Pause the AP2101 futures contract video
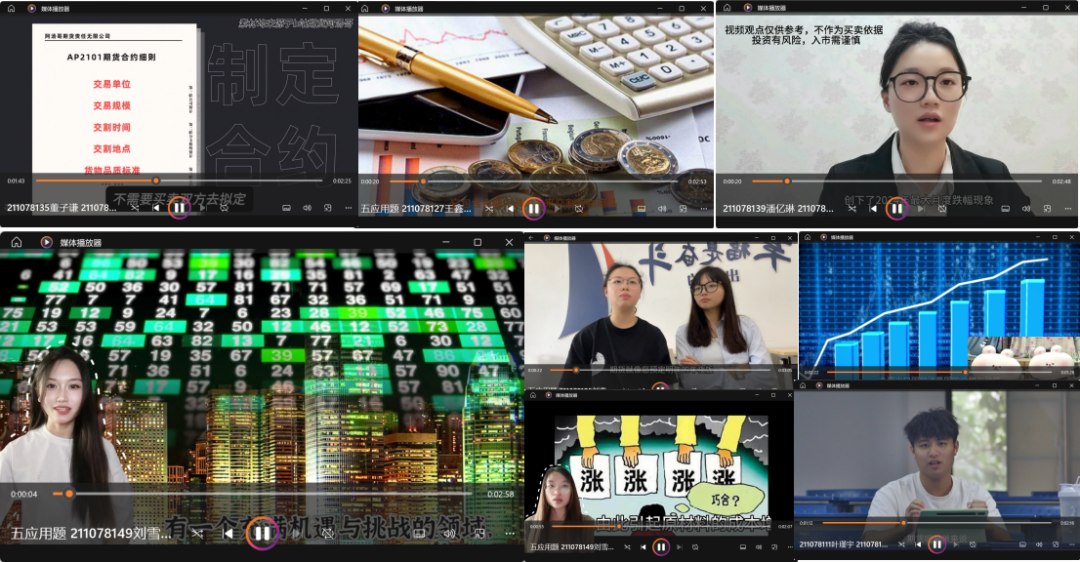The width and height of the screenshot is (1080, 562). click(179, 208)
